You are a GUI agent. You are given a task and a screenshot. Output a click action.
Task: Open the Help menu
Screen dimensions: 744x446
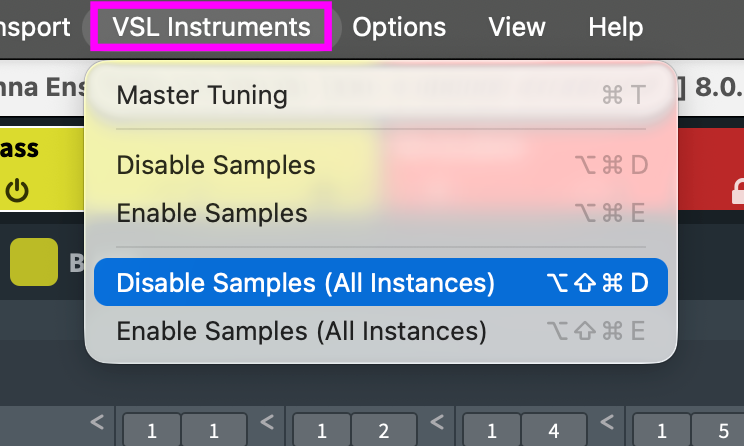pos(615,27)
